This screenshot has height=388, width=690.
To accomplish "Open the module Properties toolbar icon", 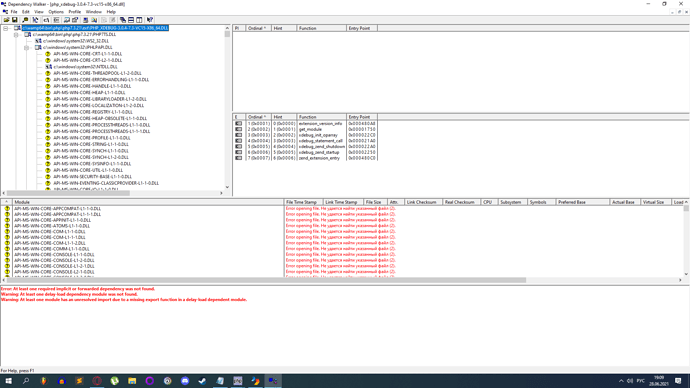I will (x=75, y=20).
